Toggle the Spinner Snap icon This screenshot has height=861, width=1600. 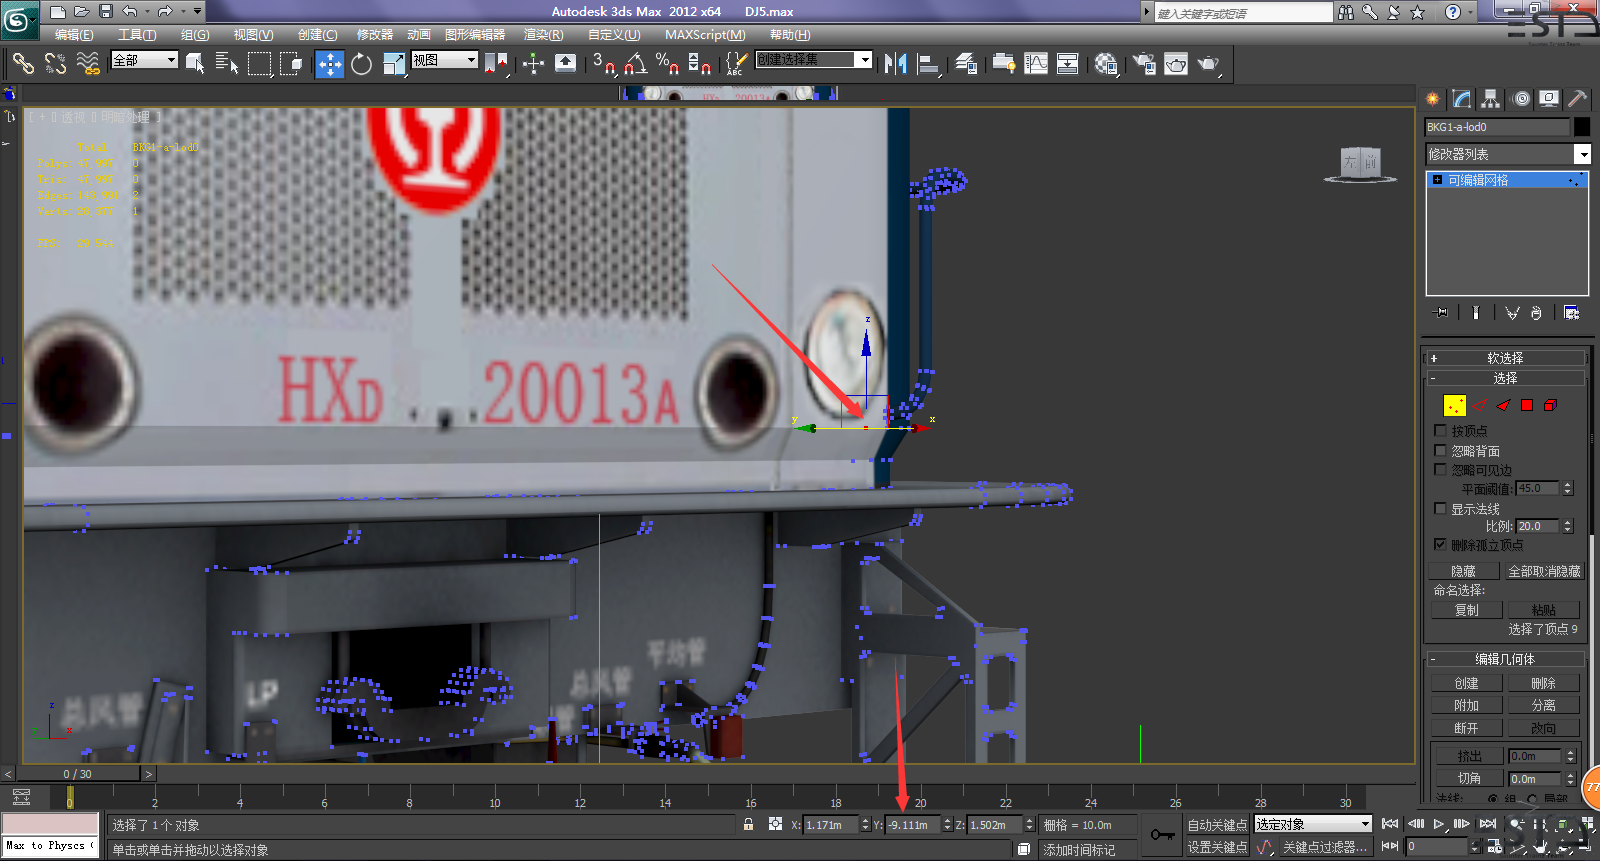pos(699,63)
